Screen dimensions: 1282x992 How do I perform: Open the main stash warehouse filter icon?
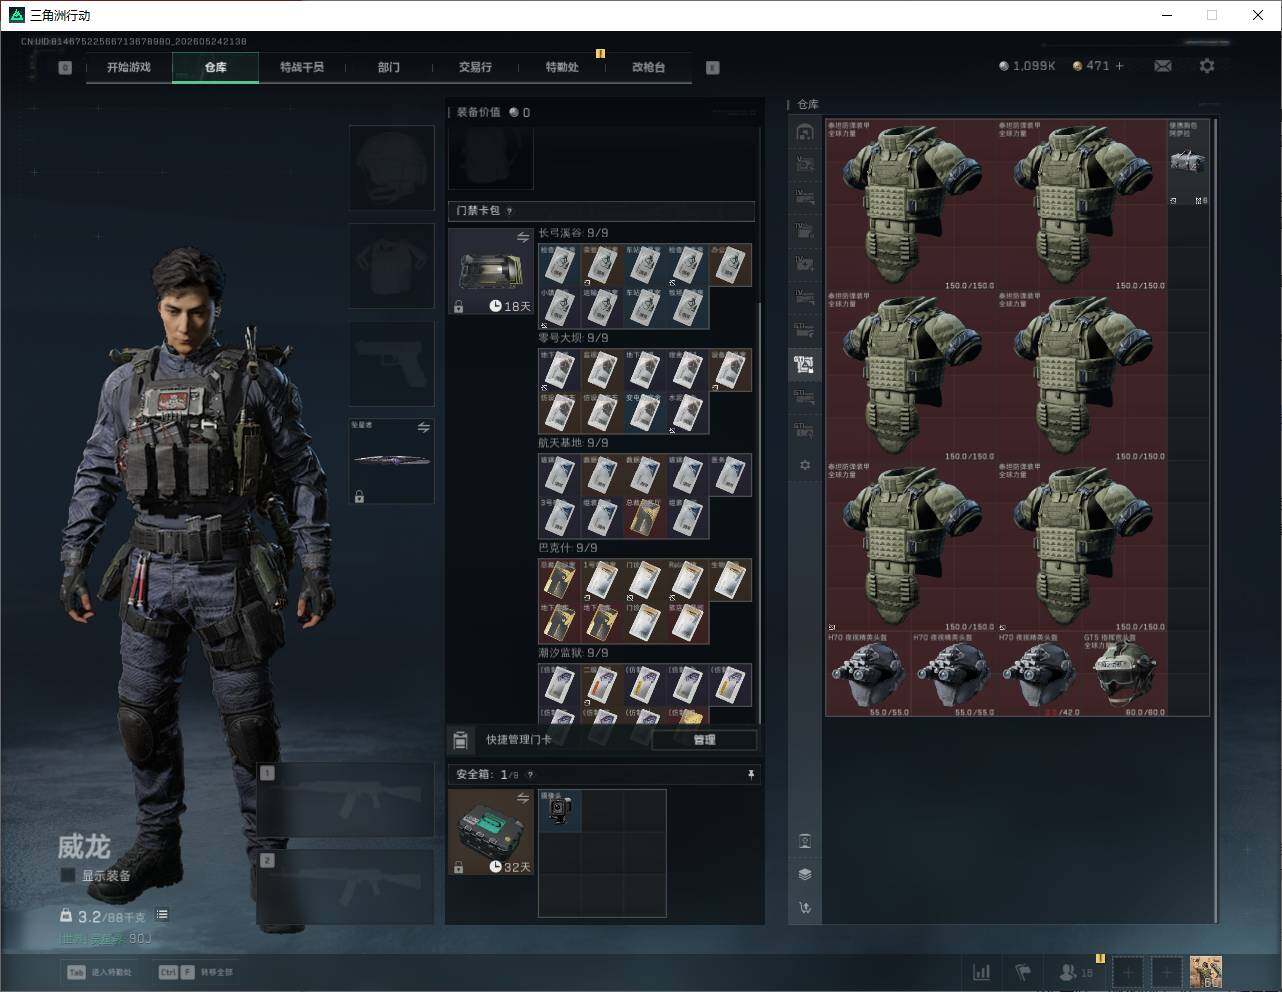click(805, 132)
